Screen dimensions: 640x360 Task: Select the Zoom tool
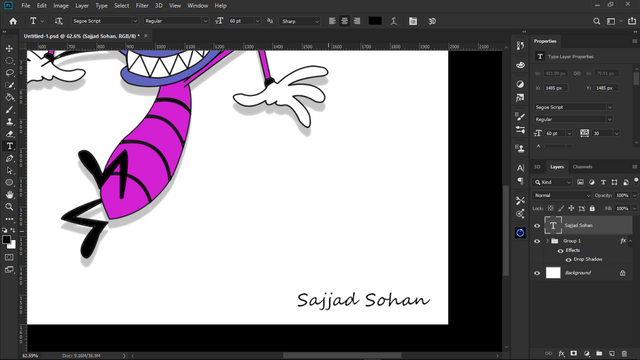coord(9,207)
